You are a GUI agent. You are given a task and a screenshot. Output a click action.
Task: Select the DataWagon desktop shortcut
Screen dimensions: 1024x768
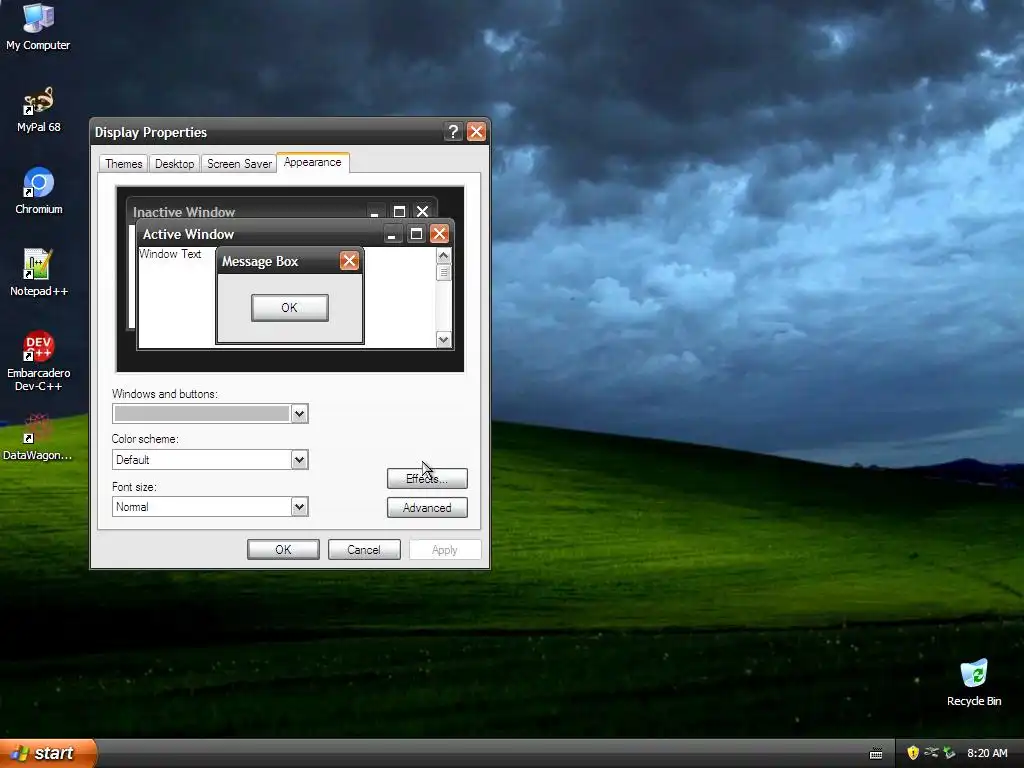[38, 436]
